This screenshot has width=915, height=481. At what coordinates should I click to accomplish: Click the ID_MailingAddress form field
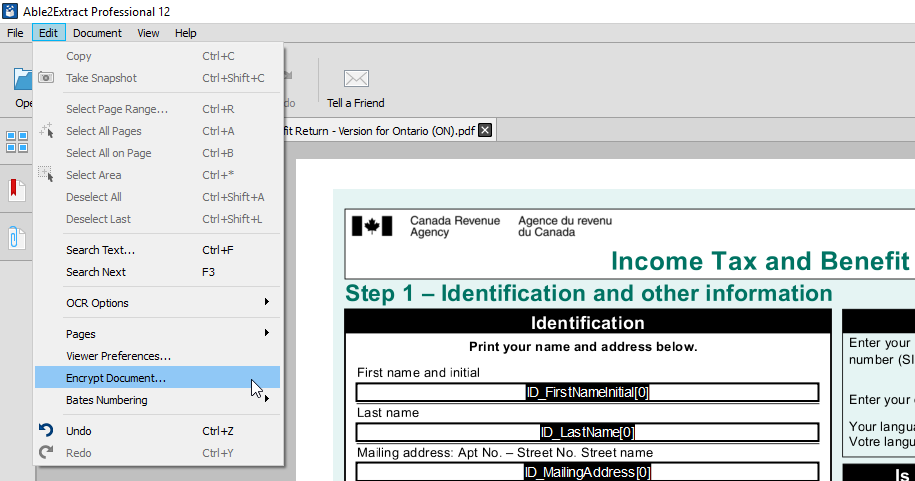[x=587, y=472]
